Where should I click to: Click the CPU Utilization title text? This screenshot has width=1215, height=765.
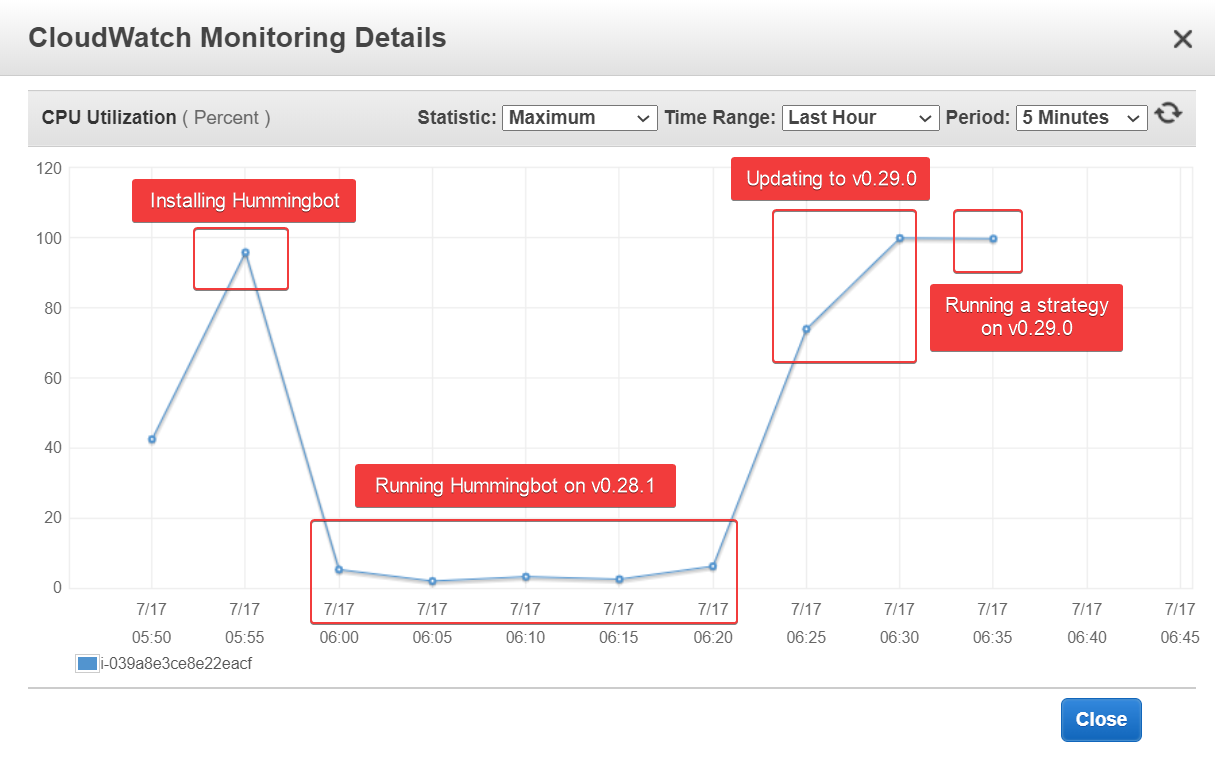click(x=109, y=118)
